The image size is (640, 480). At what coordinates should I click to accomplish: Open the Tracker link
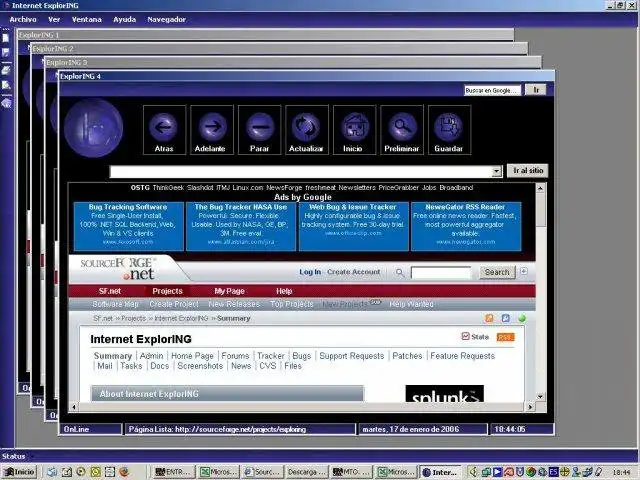coord(271,356)
